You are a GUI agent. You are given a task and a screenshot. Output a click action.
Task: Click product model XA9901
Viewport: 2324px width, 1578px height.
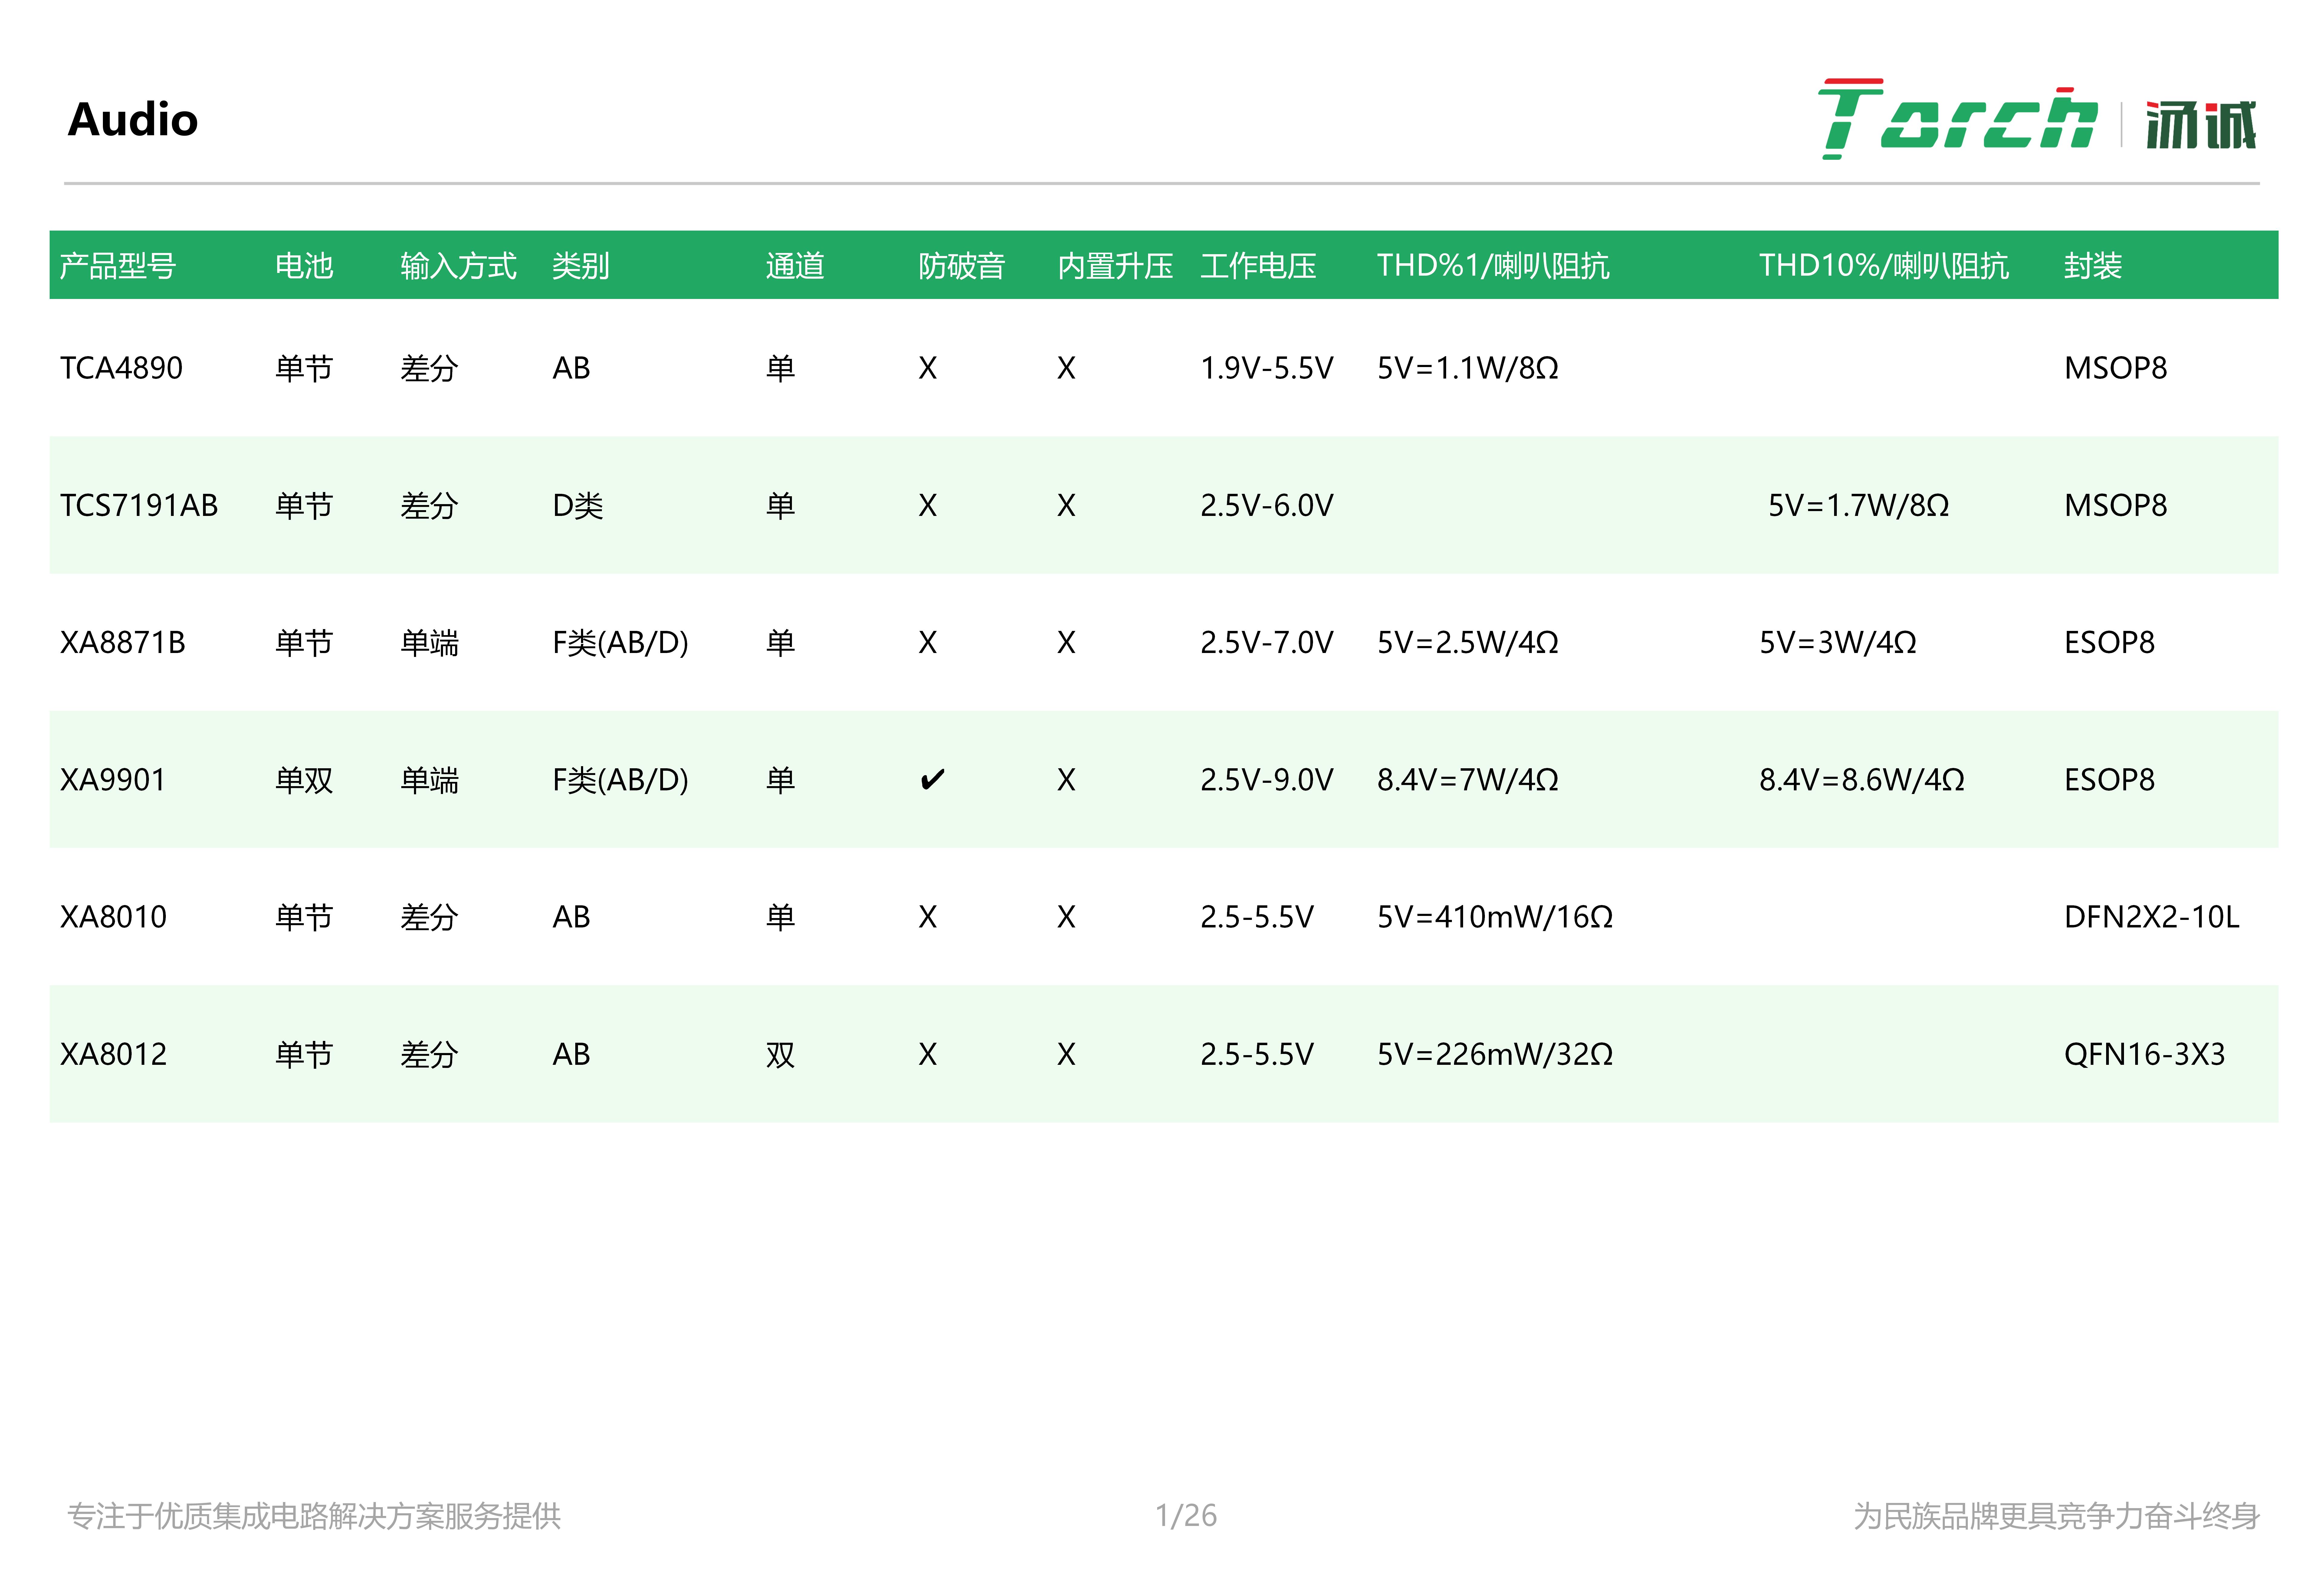113,780
